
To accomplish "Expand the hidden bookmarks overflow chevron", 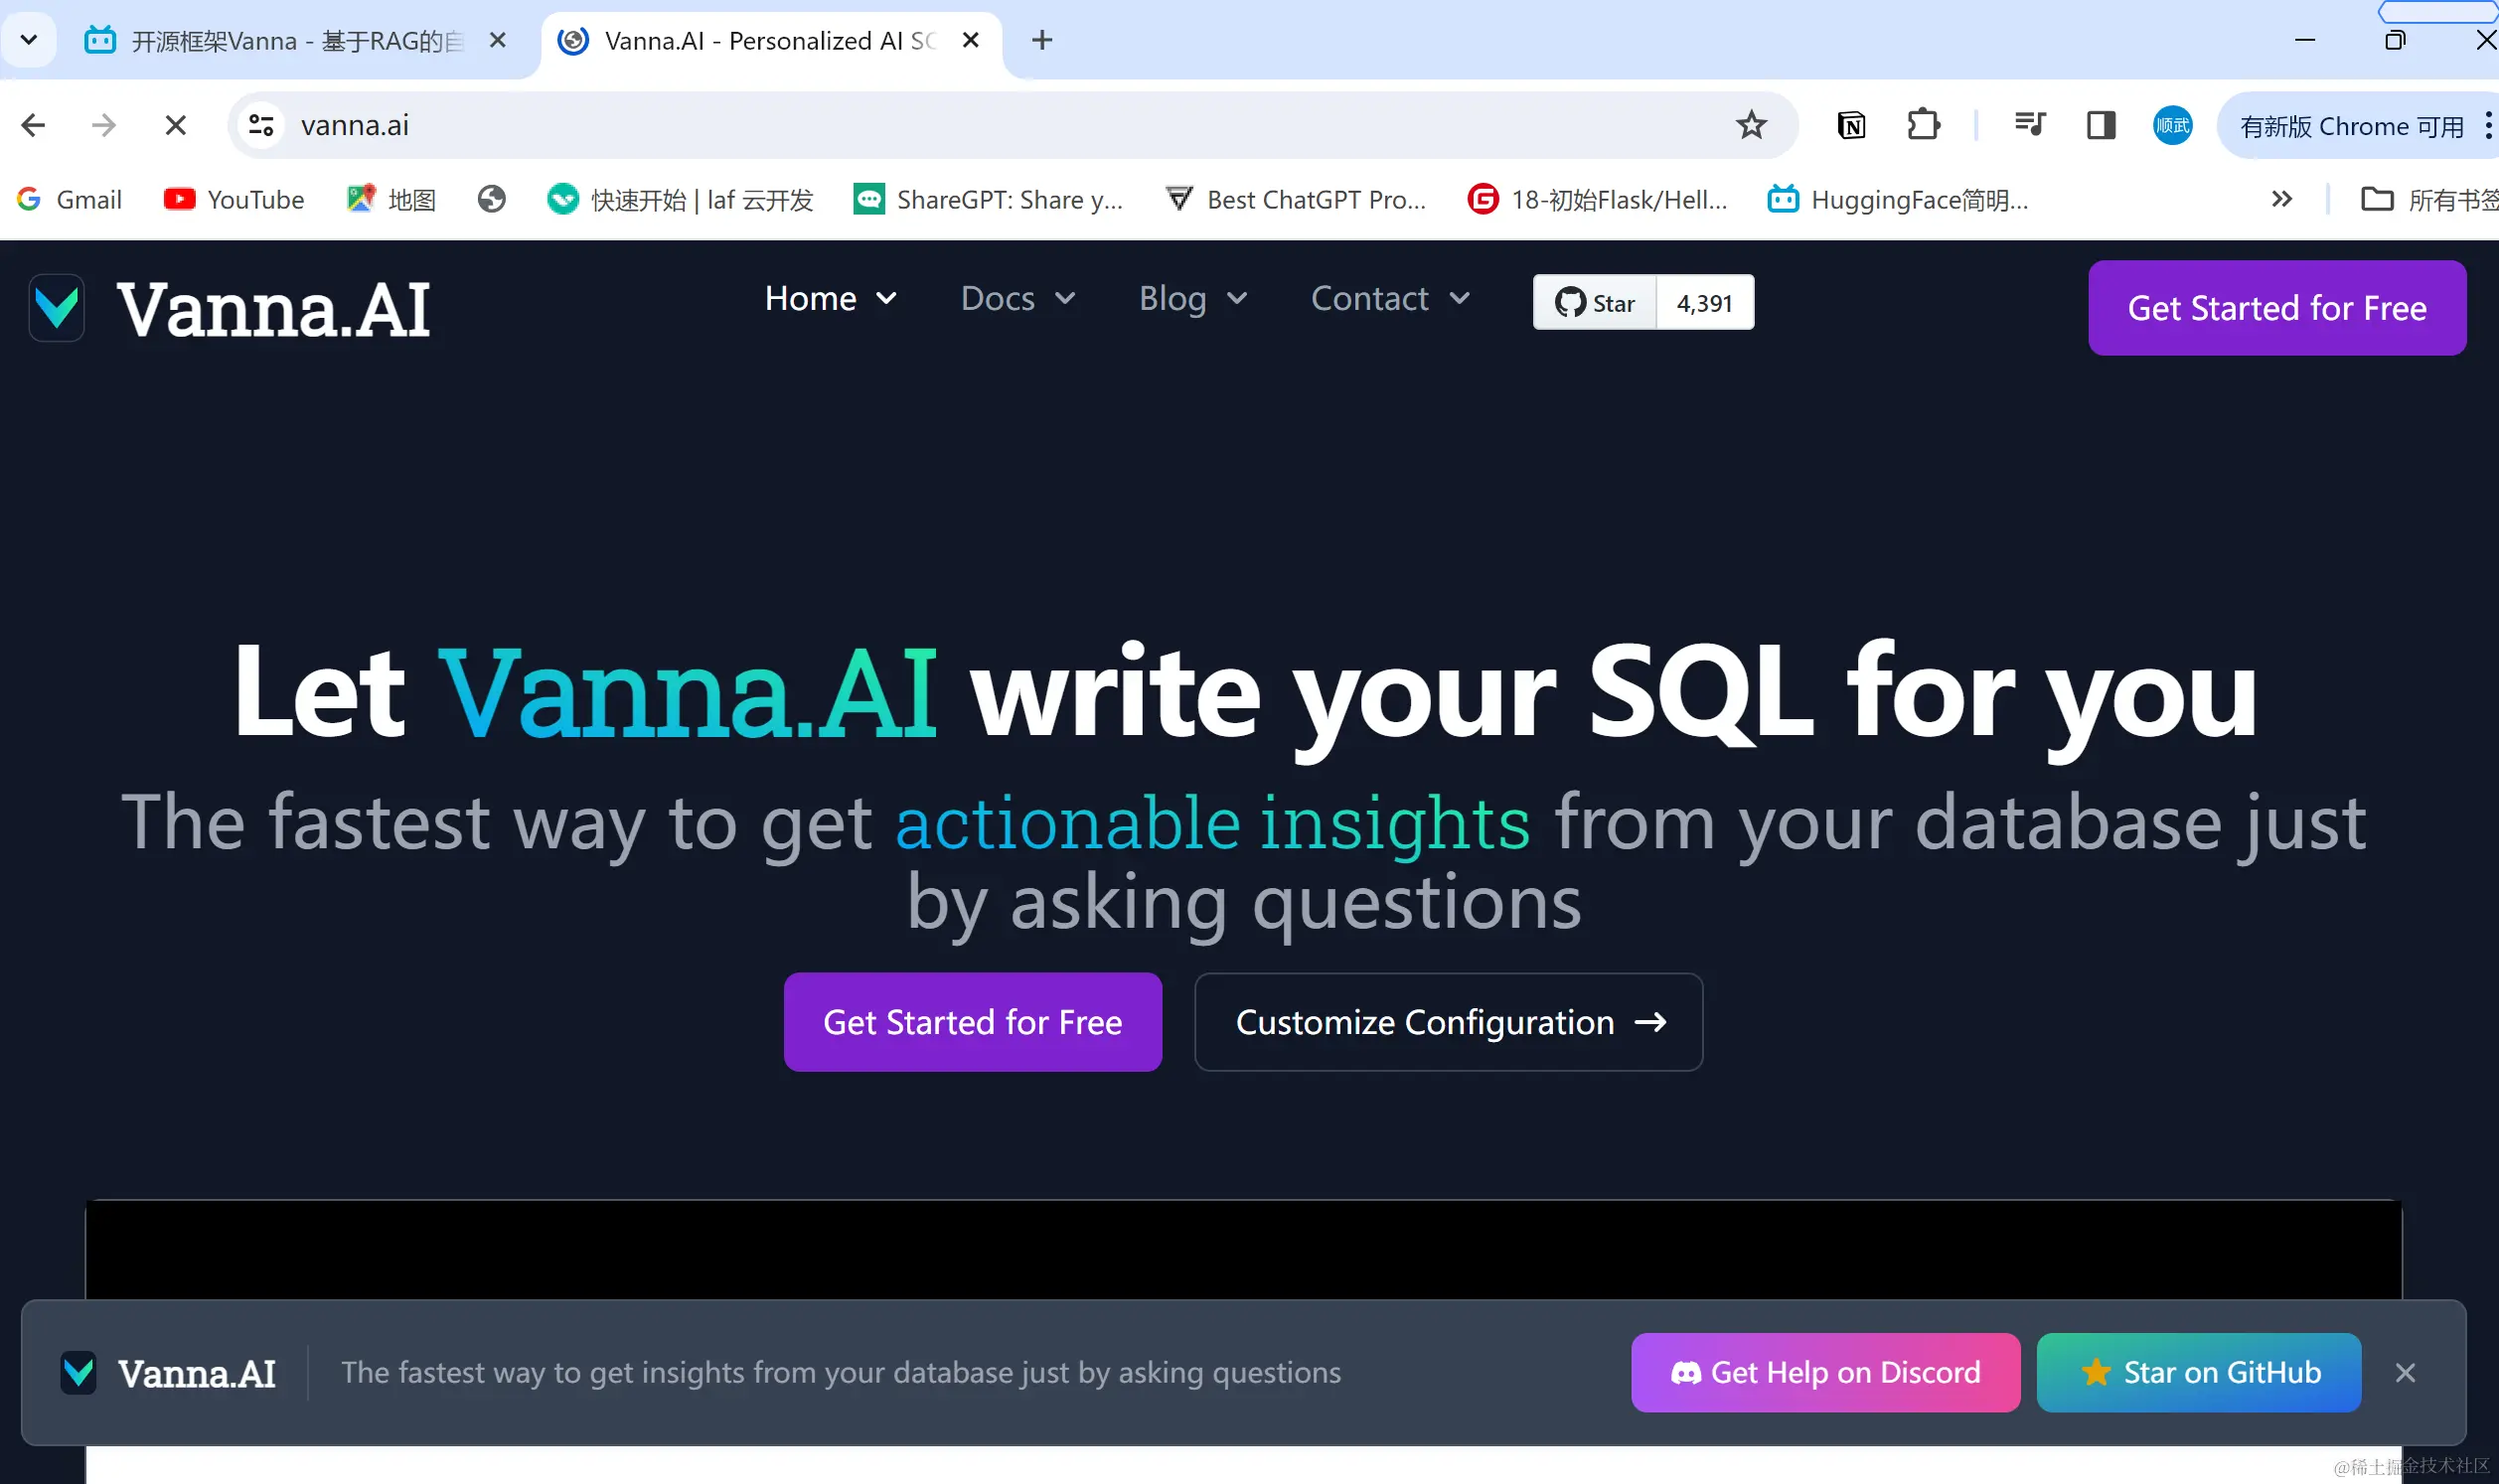I will point(2282,199).
